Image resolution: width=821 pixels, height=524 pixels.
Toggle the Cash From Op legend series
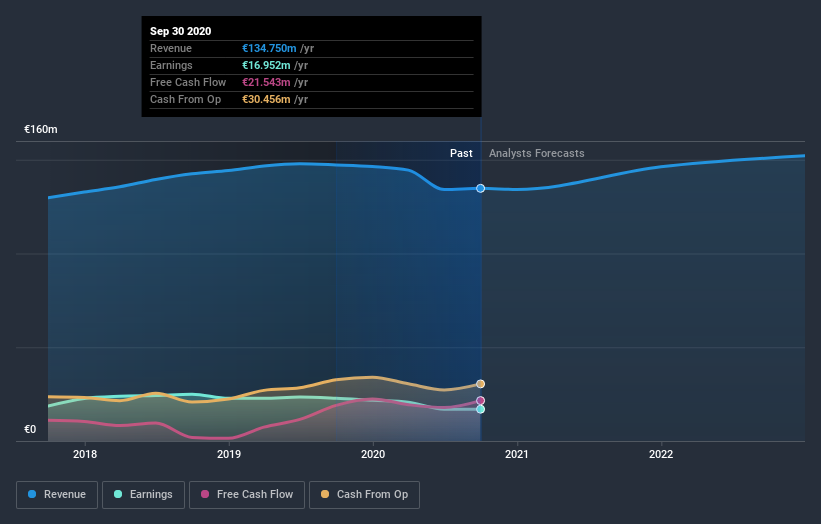364,495
